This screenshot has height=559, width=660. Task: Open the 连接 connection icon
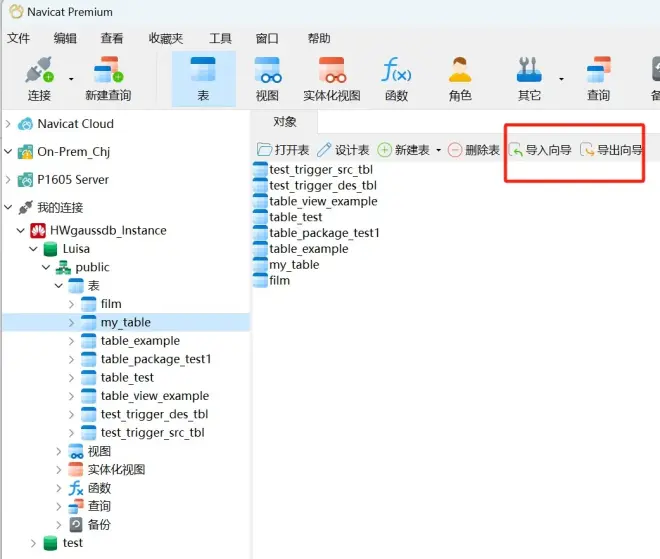click(39, 78)
